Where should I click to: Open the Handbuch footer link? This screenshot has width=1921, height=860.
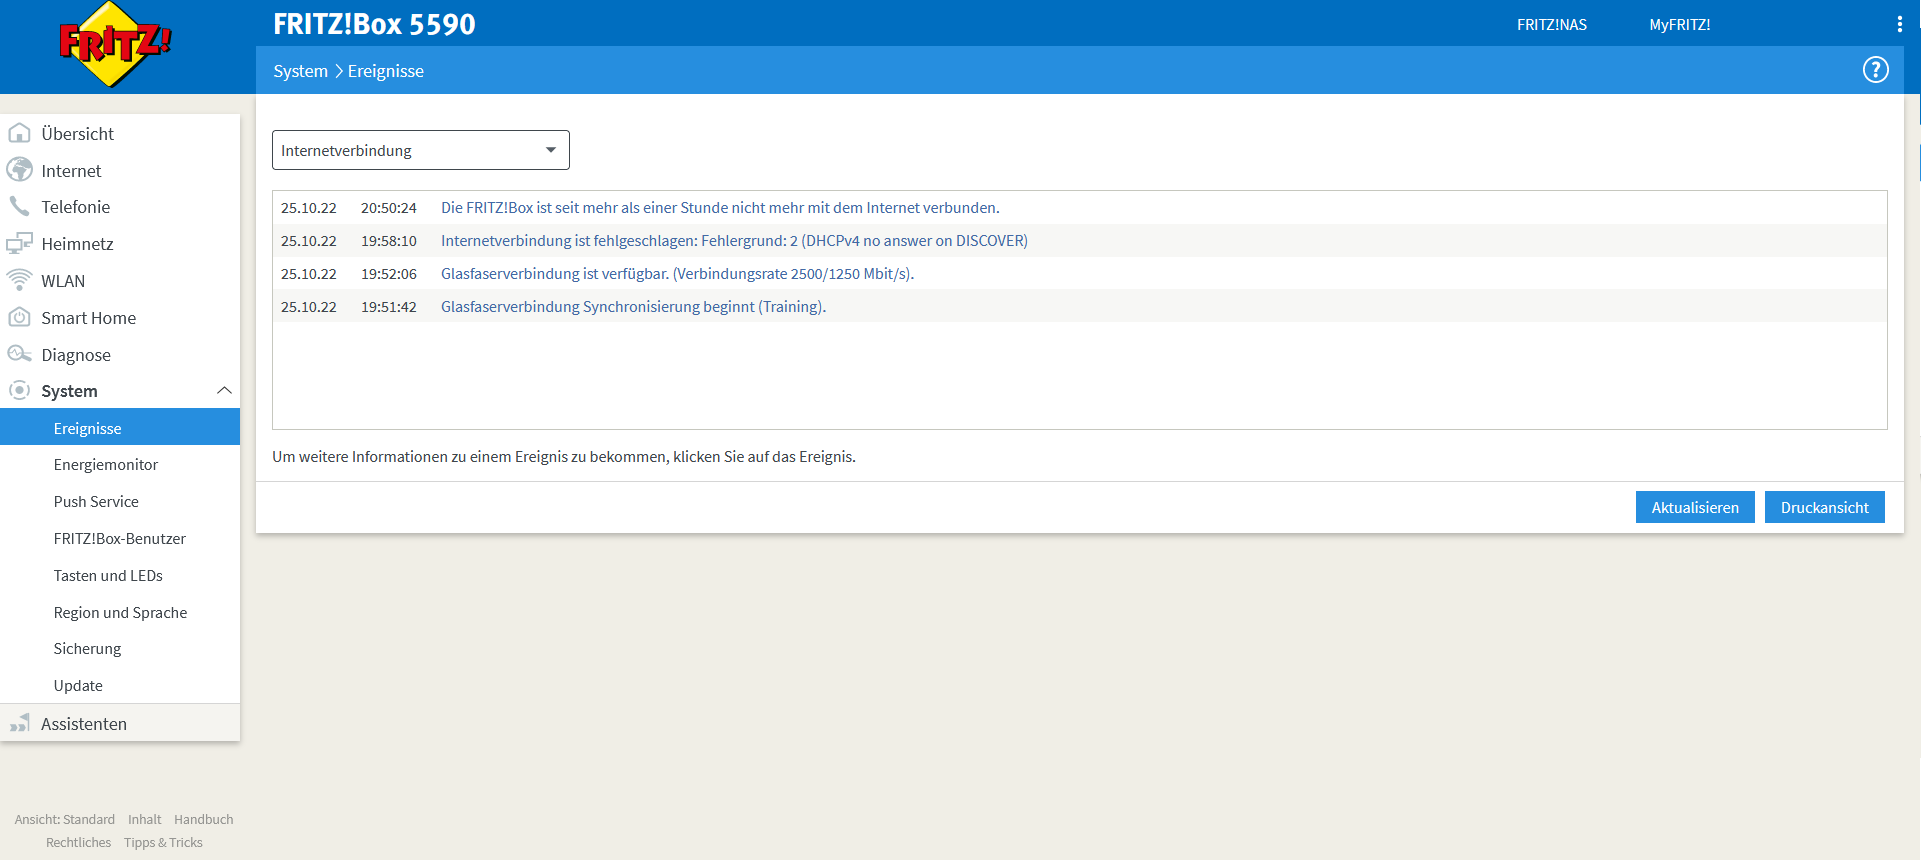204,819
